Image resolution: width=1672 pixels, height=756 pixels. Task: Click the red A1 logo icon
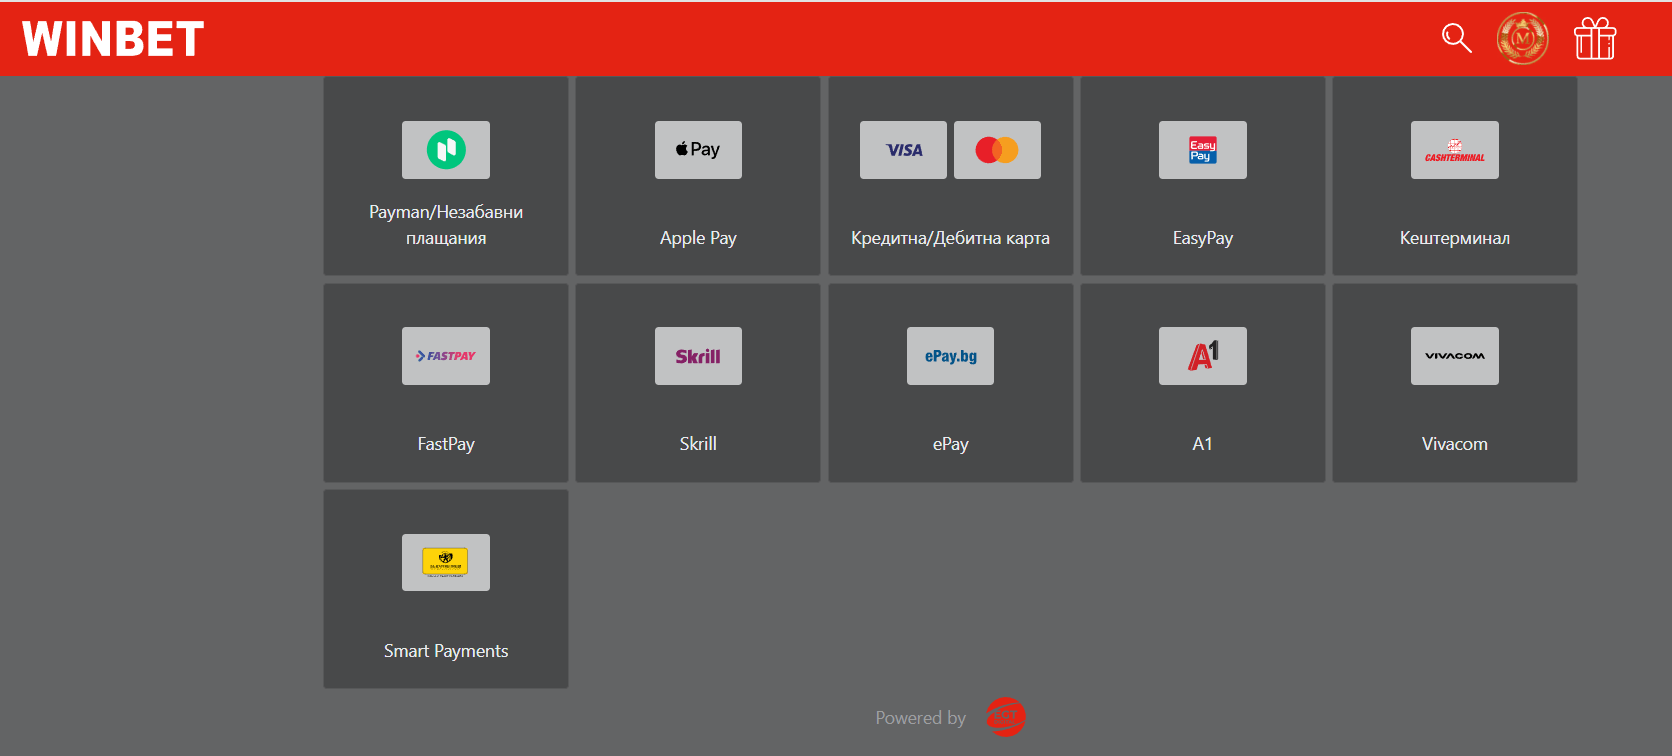(x=1203, y=356)
